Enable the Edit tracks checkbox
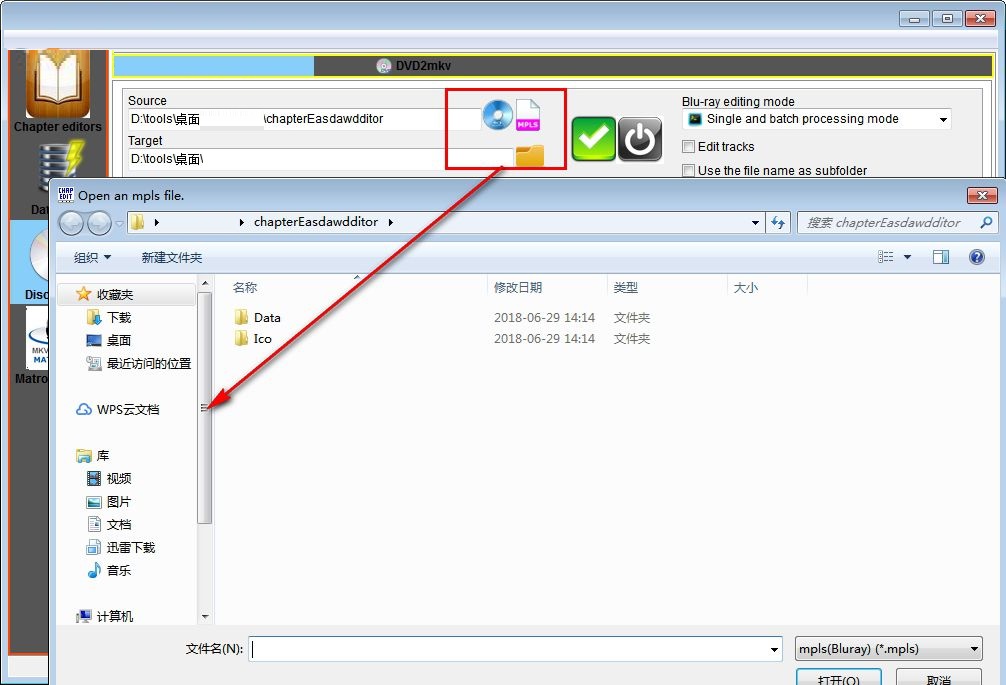This screenshot has height=685, width=1006. pyautogui.click(x=688, y=147)
